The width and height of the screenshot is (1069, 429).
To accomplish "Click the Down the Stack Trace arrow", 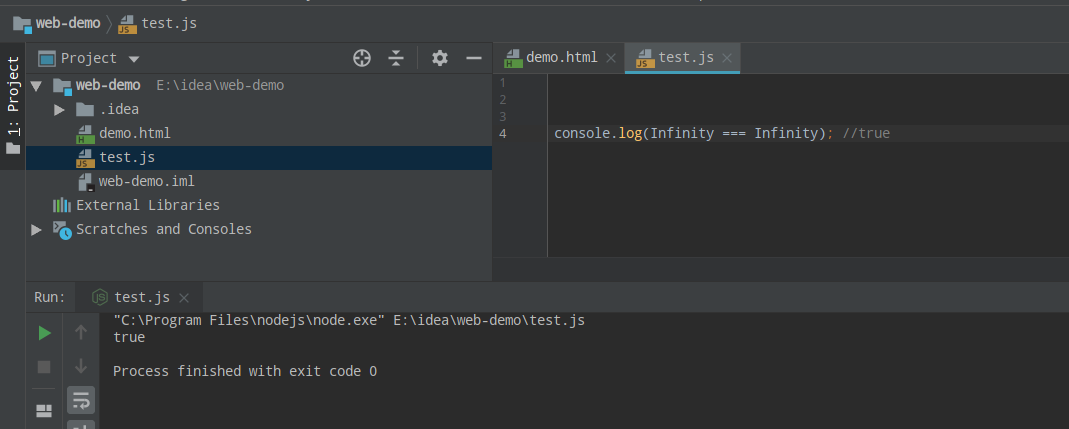I will 80,366.
